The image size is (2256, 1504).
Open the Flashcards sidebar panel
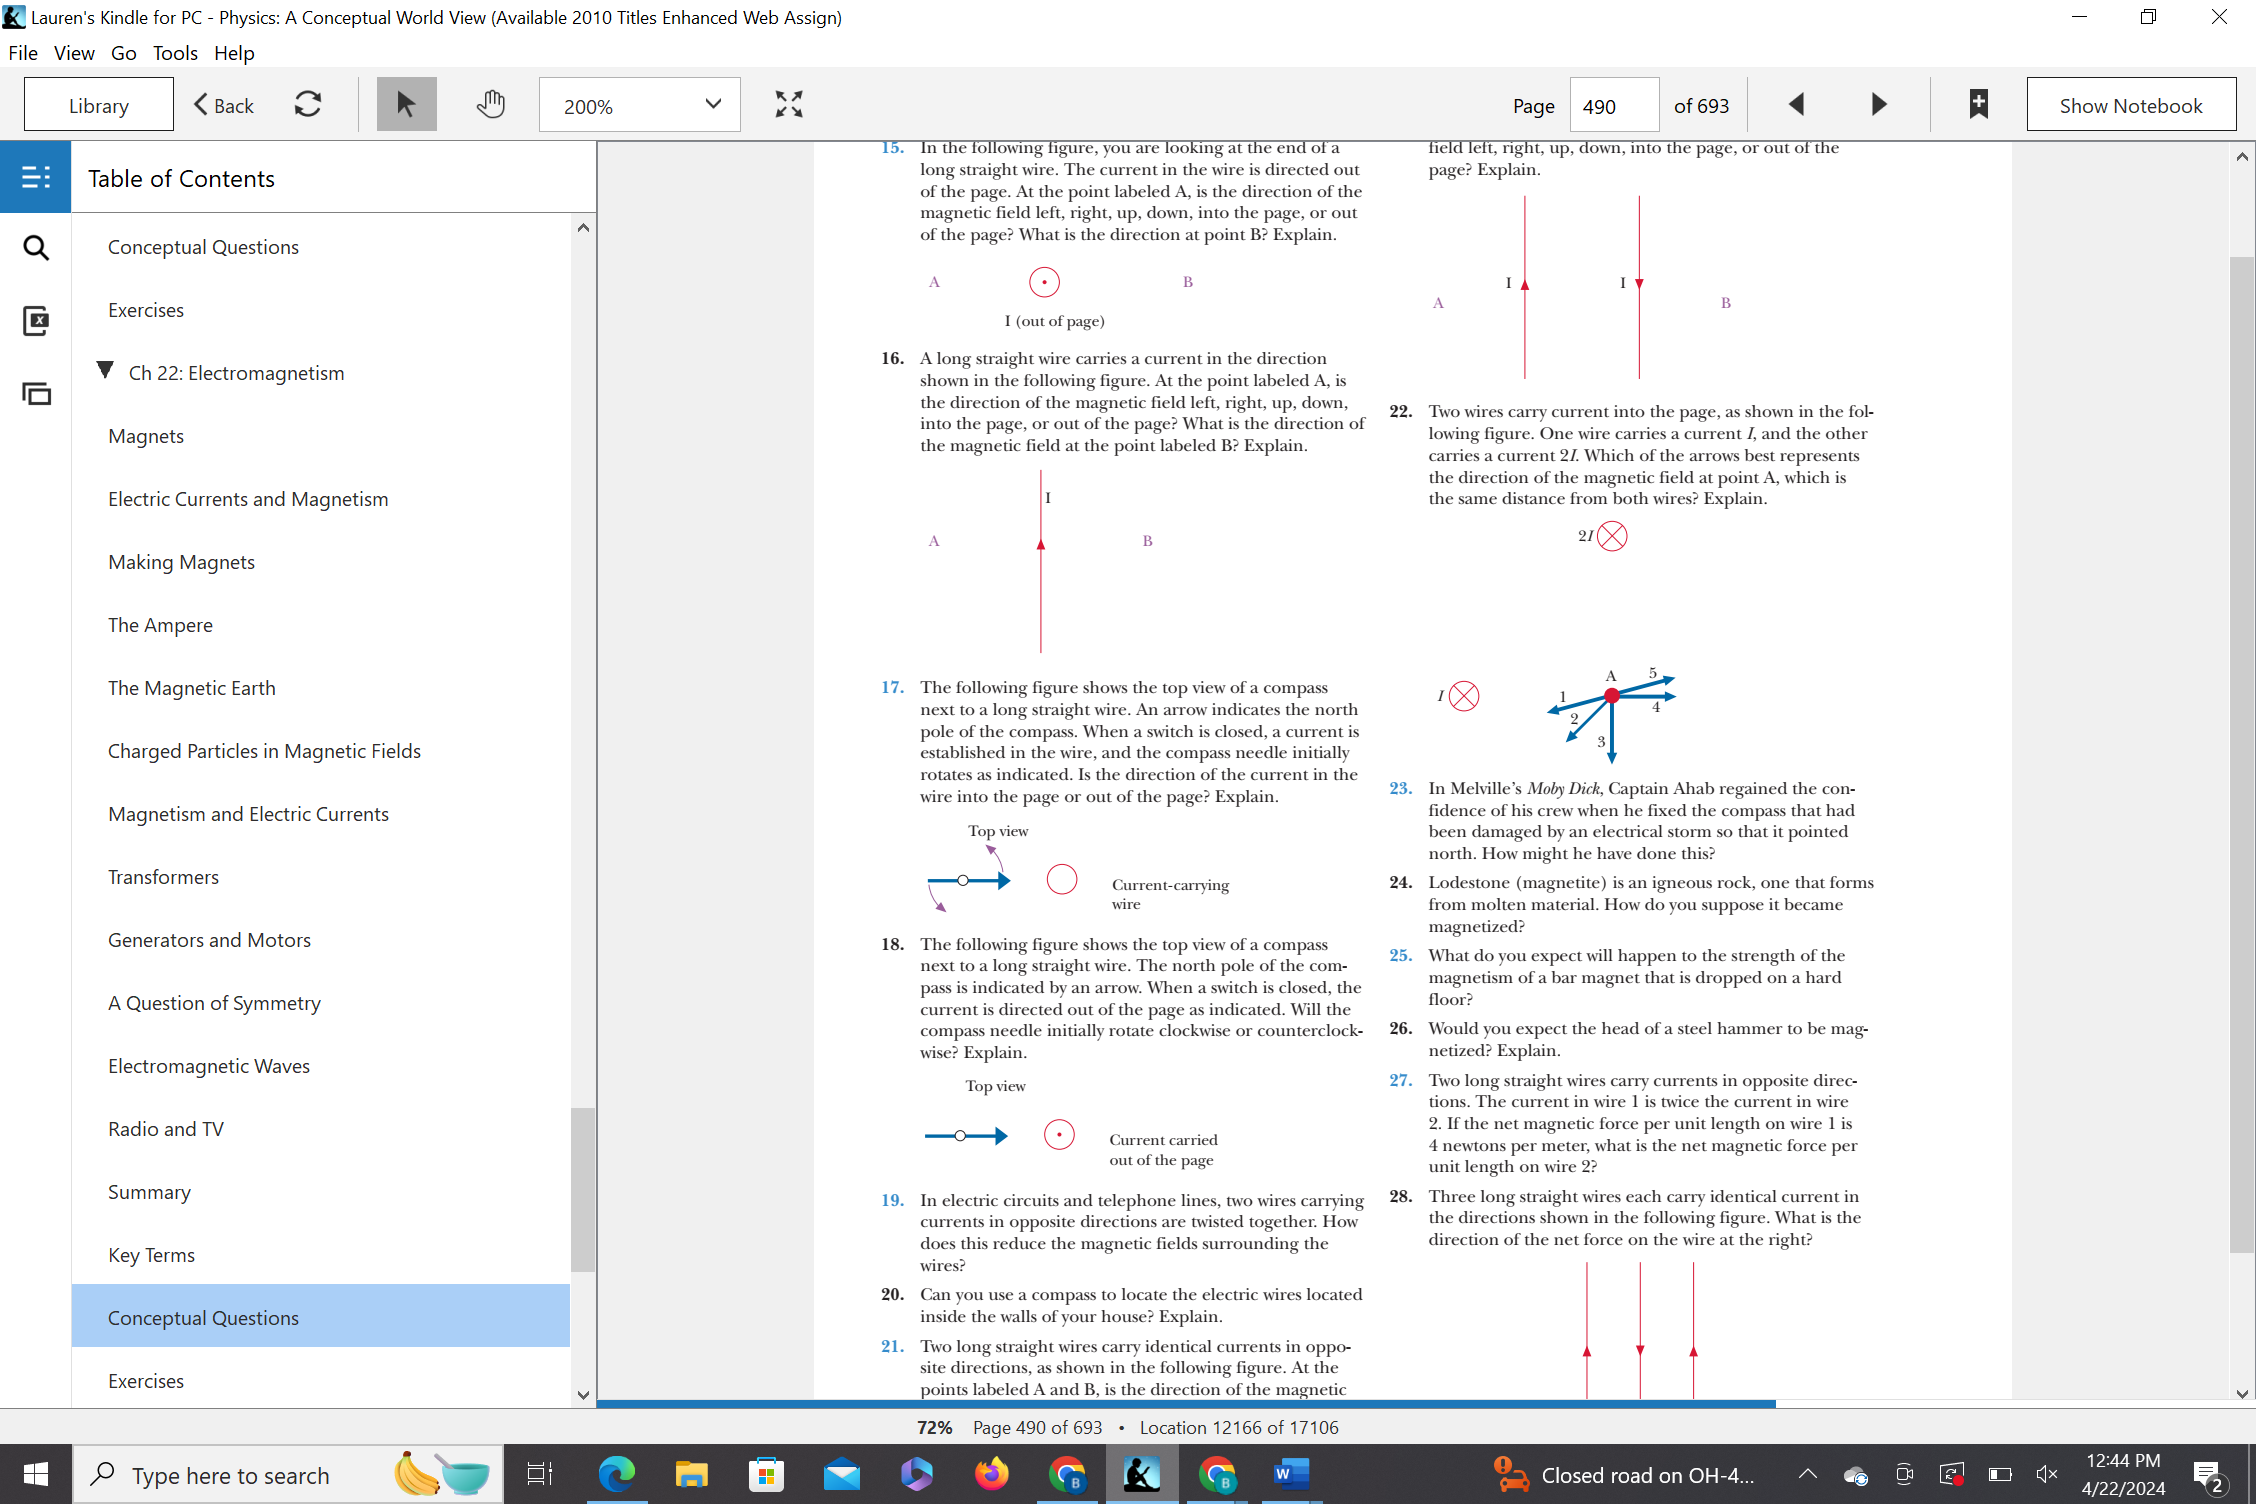coord(36,320)
